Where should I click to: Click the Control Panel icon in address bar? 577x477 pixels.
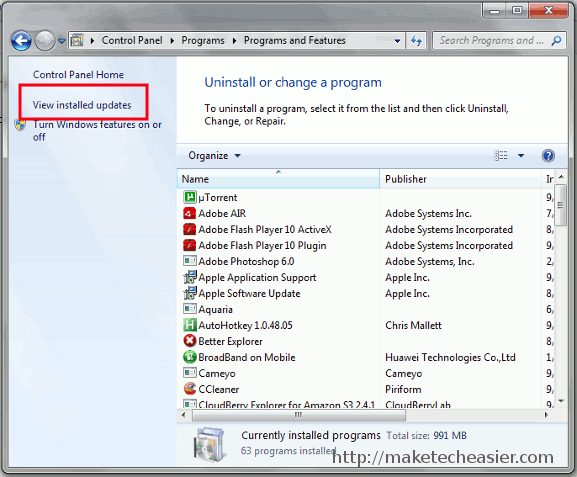[77, 40]
